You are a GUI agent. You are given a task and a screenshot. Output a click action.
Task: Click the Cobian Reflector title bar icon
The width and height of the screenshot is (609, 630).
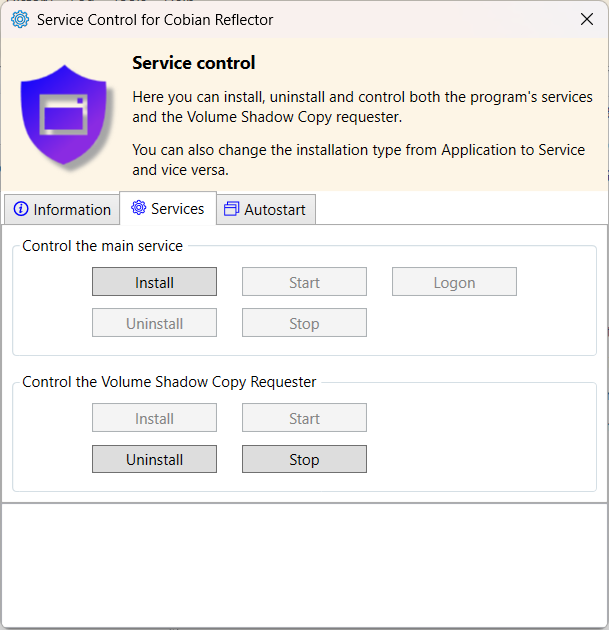[x=20, y=20]
